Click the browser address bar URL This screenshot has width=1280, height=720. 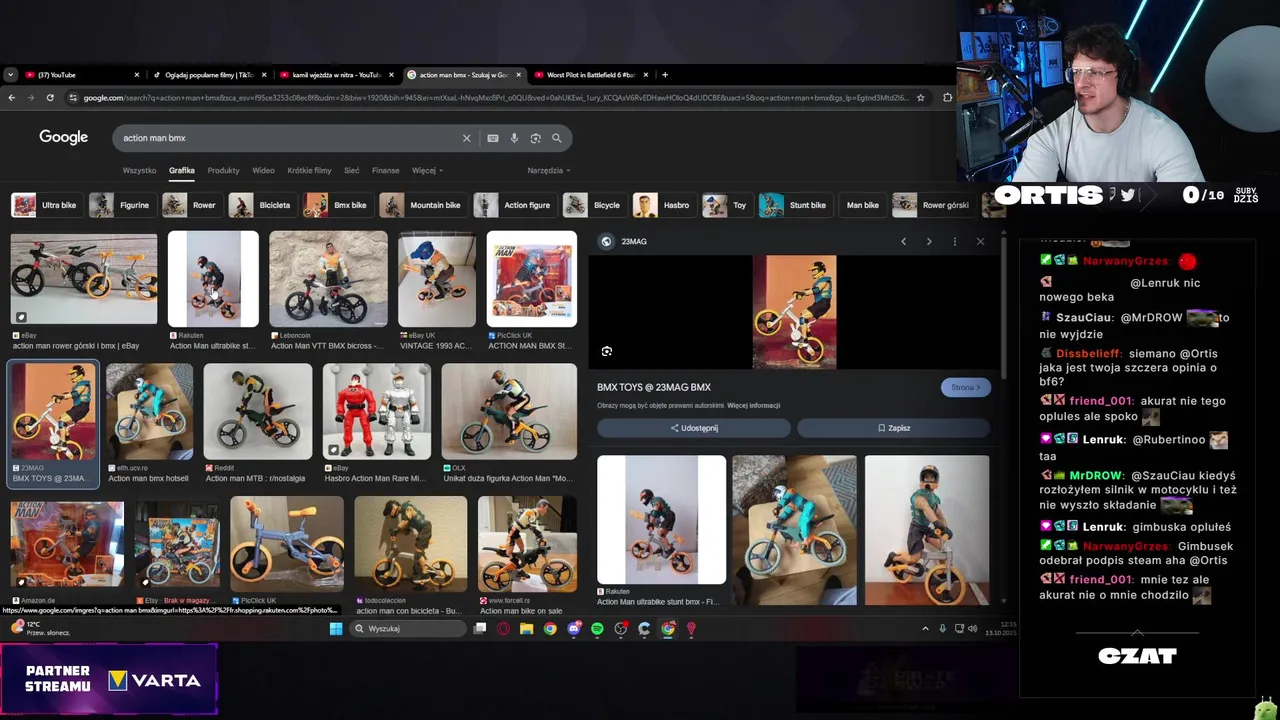click(x=495, y=97)
